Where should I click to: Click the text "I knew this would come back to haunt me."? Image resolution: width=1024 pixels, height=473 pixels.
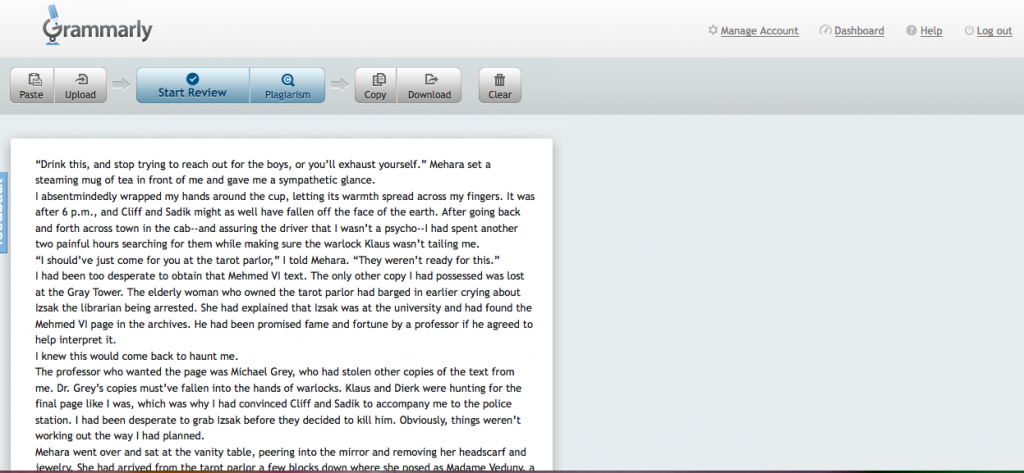(136, 356)
